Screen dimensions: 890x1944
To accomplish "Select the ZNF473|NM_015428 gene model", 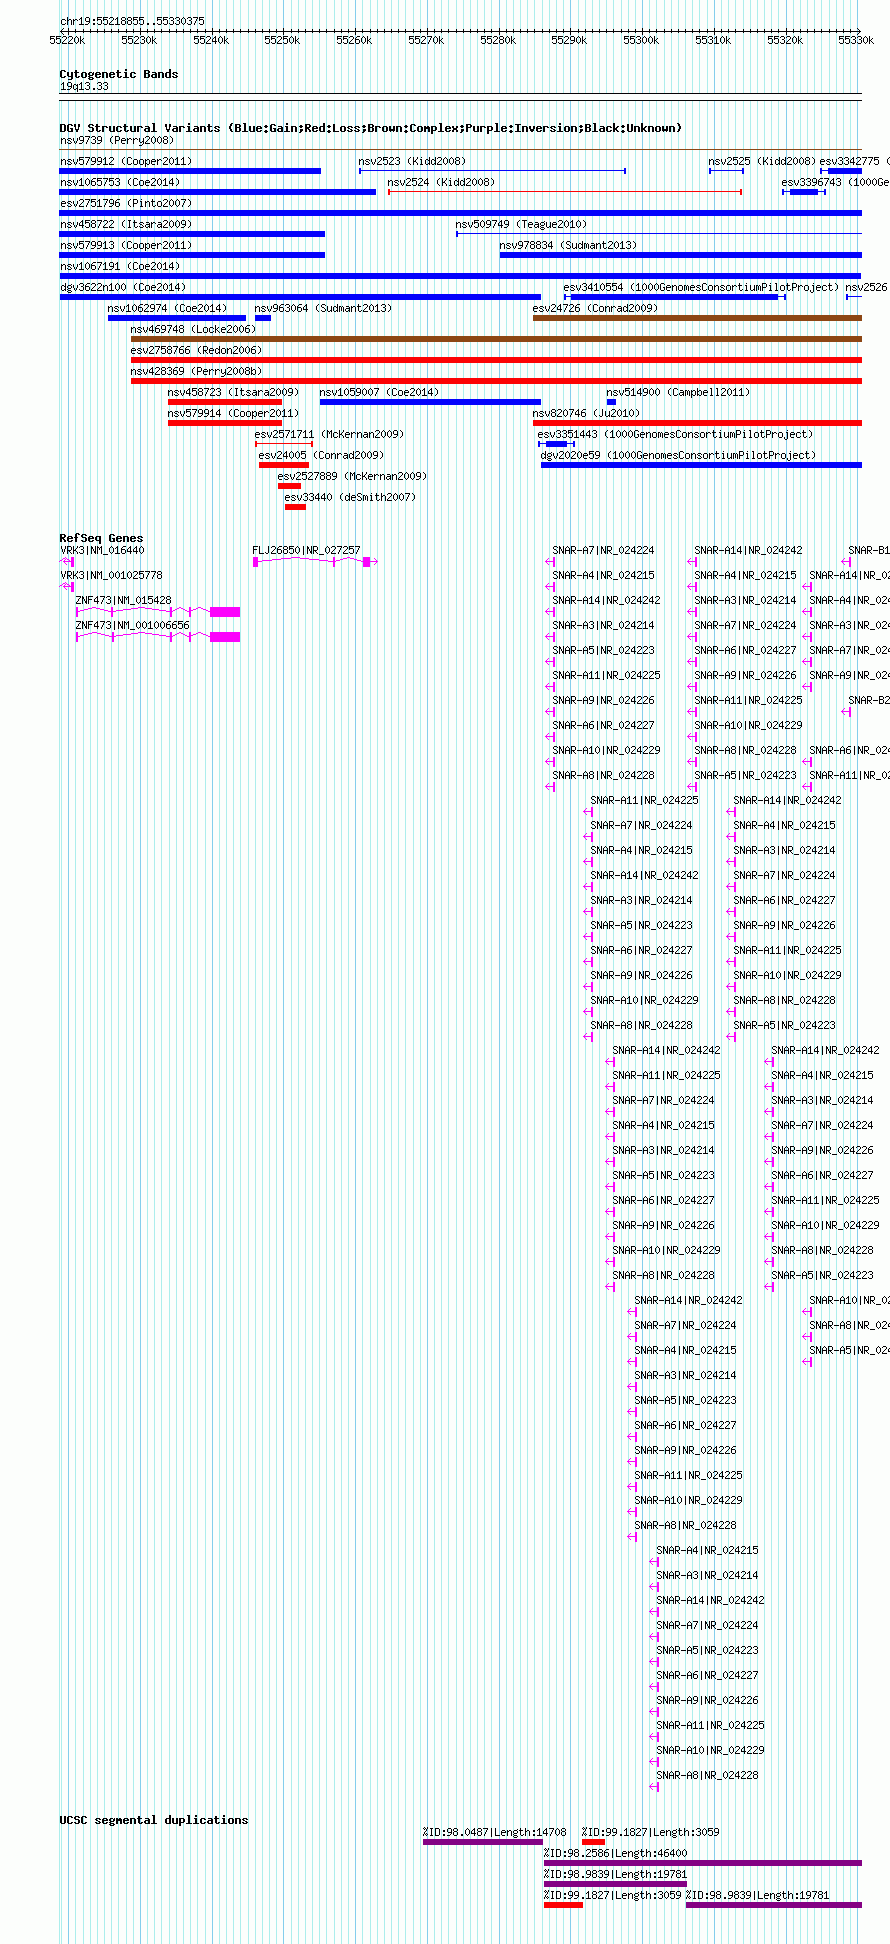I will (158, 611).
